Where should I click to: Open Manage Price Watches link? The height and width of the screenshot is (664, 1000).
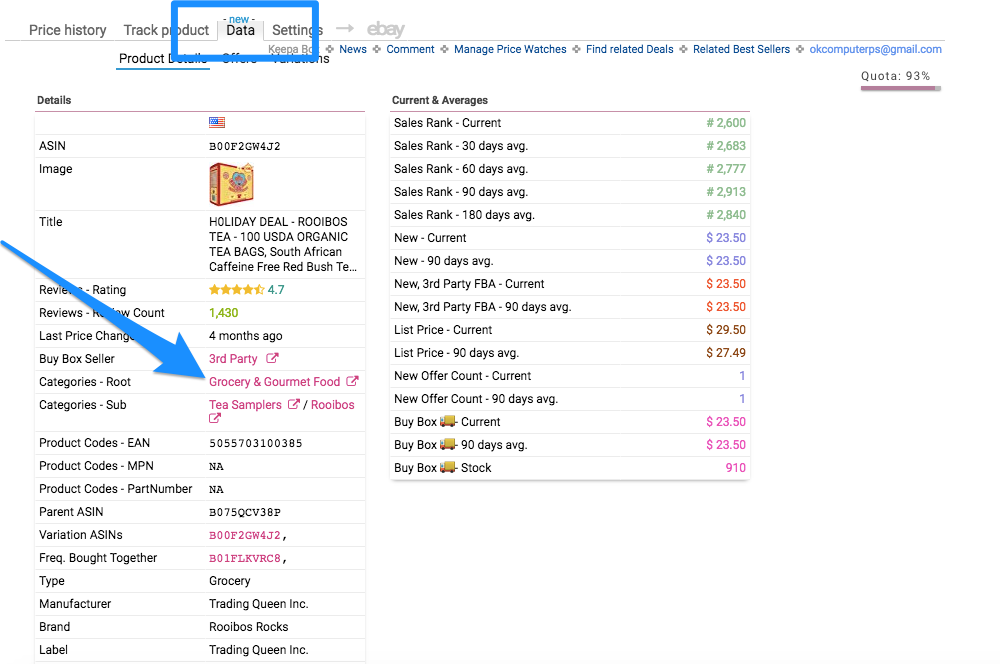click(x=510, y=49)
